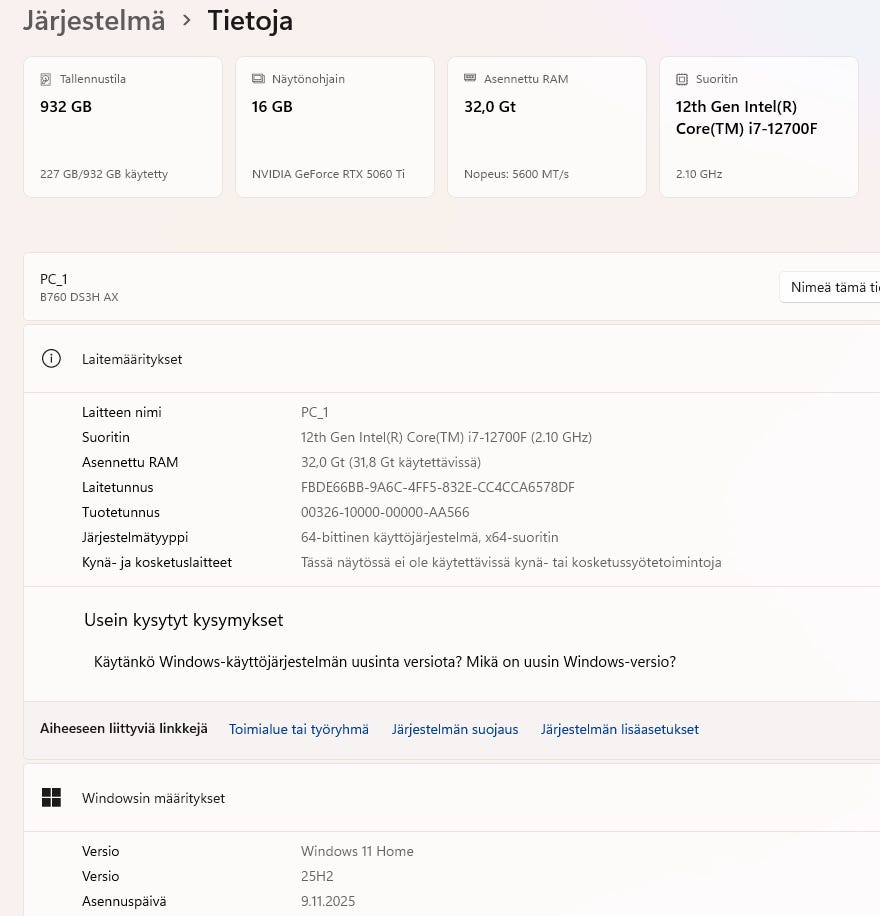Click the breadcrumb chevron after Järjestelmä
880x916 pixels.
click(187, 20)
